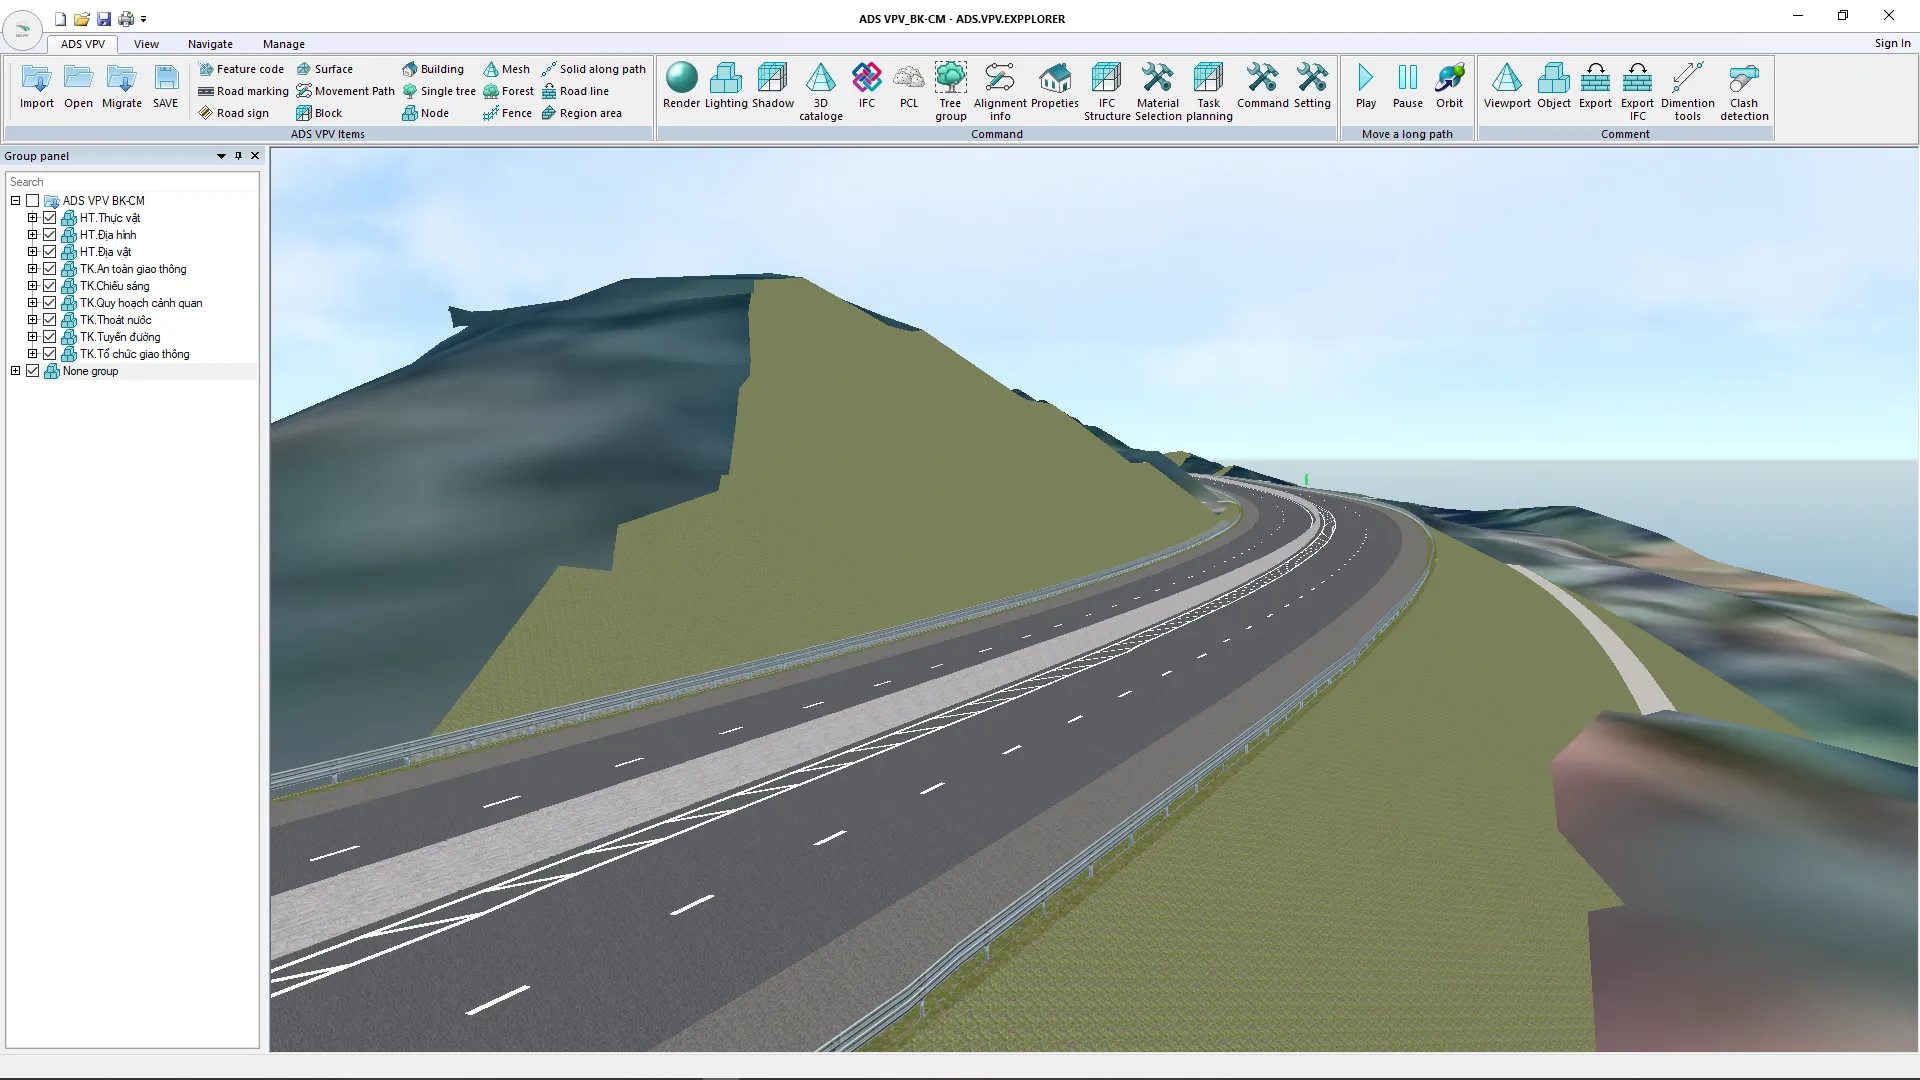Launch the Clash detection tool
The image size is (1920, 1080).
click(x=1743, y=79)
